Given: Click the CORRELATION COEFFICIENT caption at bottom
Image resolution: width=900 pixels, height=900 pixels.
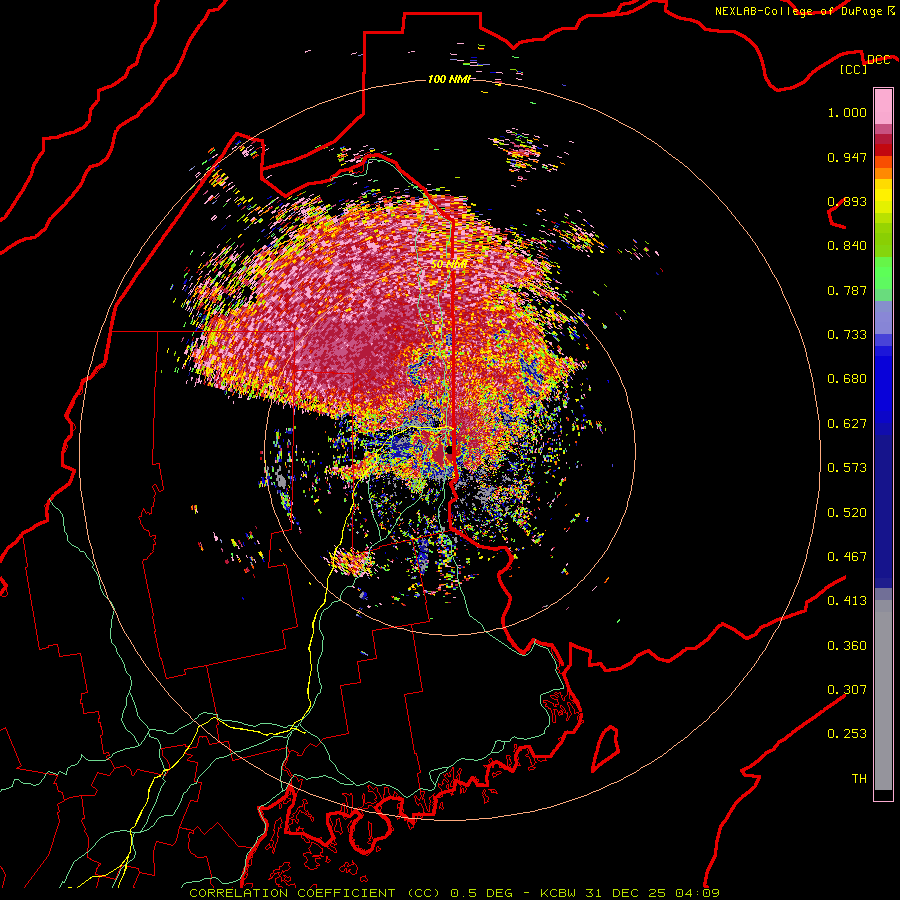Looking at the screenshot, I should point(455,893).
